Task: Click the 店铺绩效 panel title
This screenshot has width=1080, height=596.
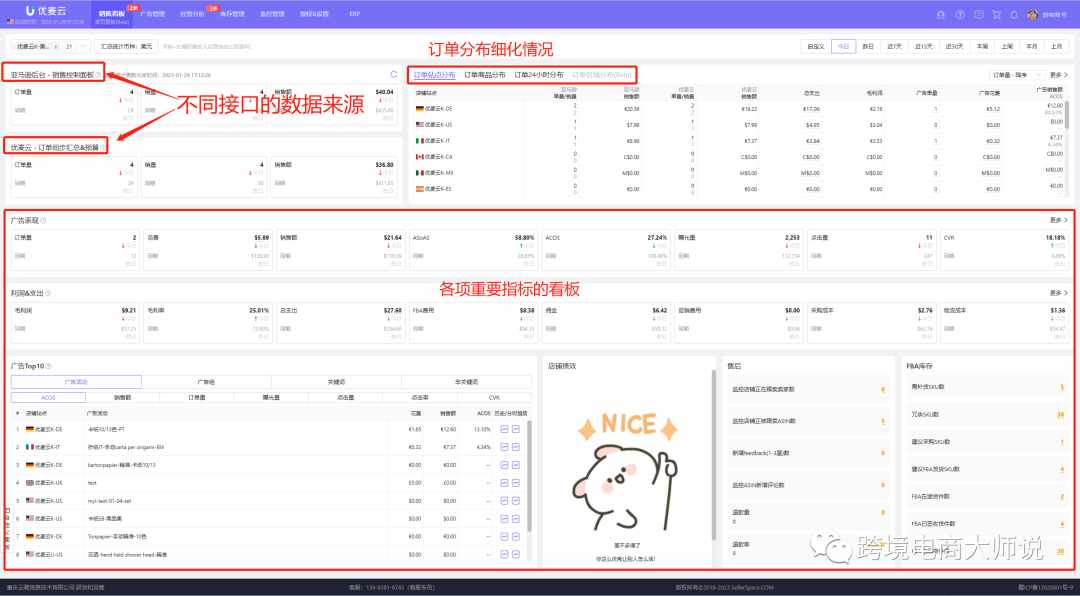Action: point(561,366)
